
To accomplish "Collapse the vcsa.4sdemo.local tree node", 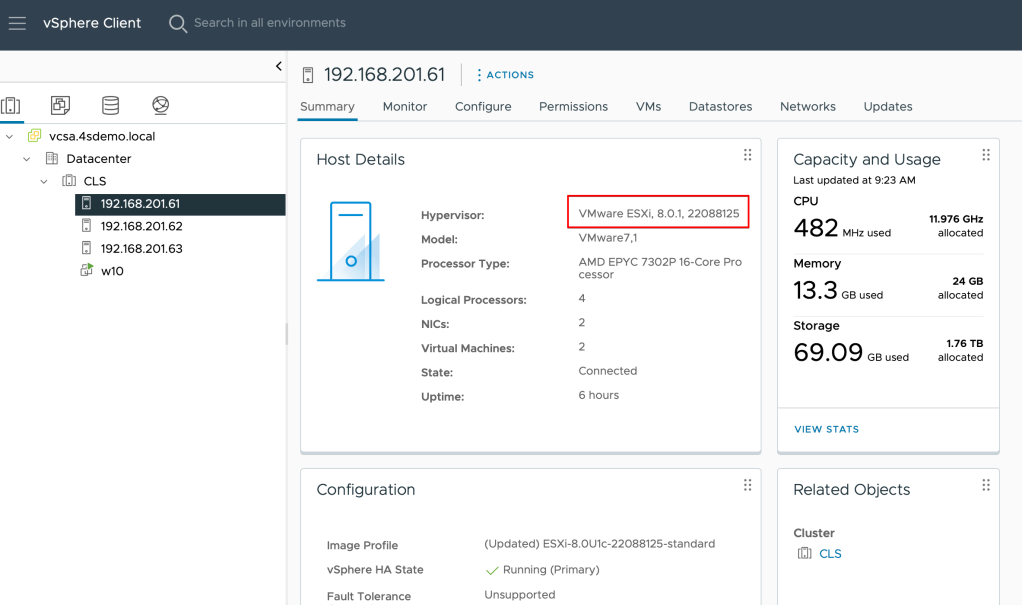I will tap(10, 136).
